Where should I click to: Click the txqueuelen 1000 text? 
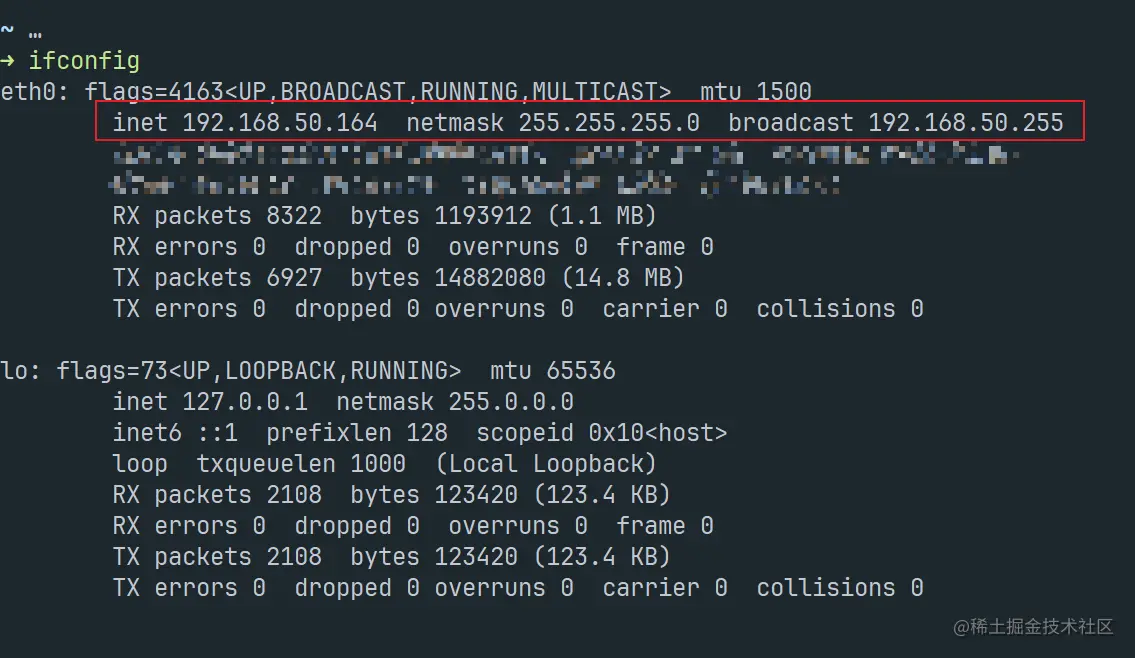301,464
